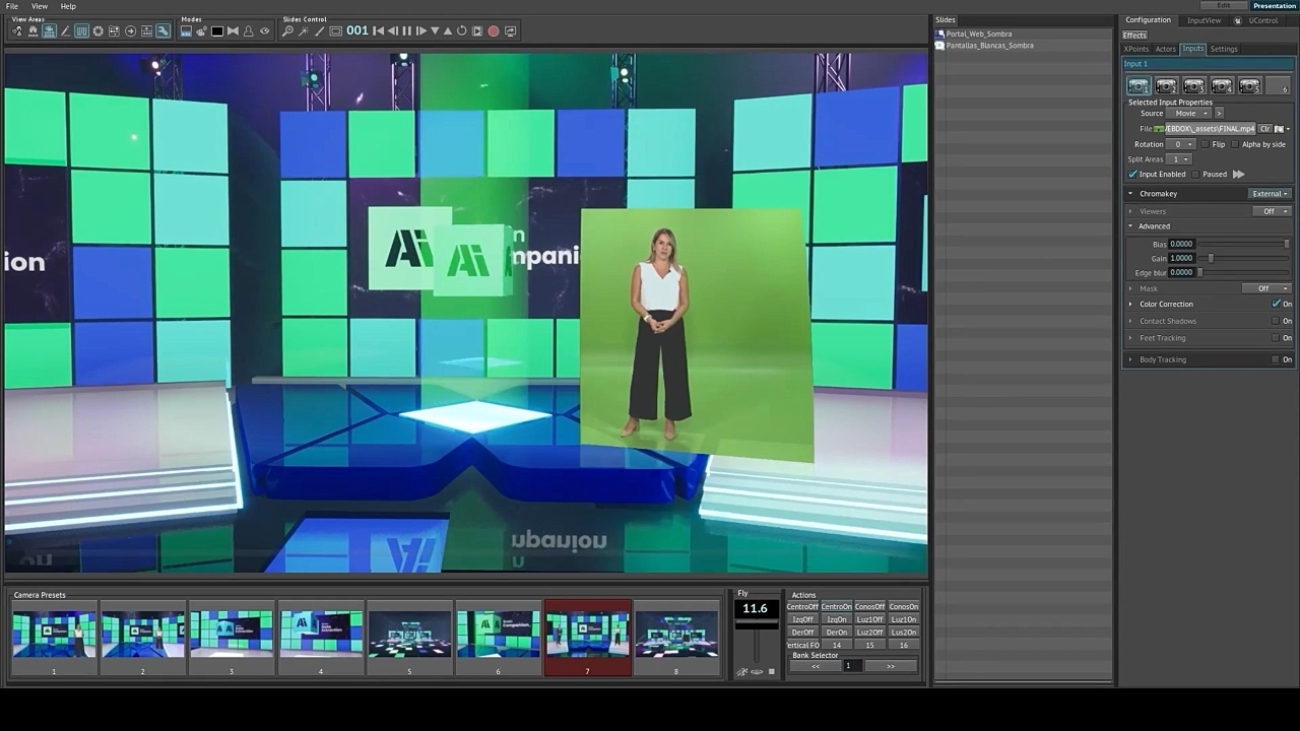
Task: Click the stop square icon in Fly panel
Action: coord(771,672)
